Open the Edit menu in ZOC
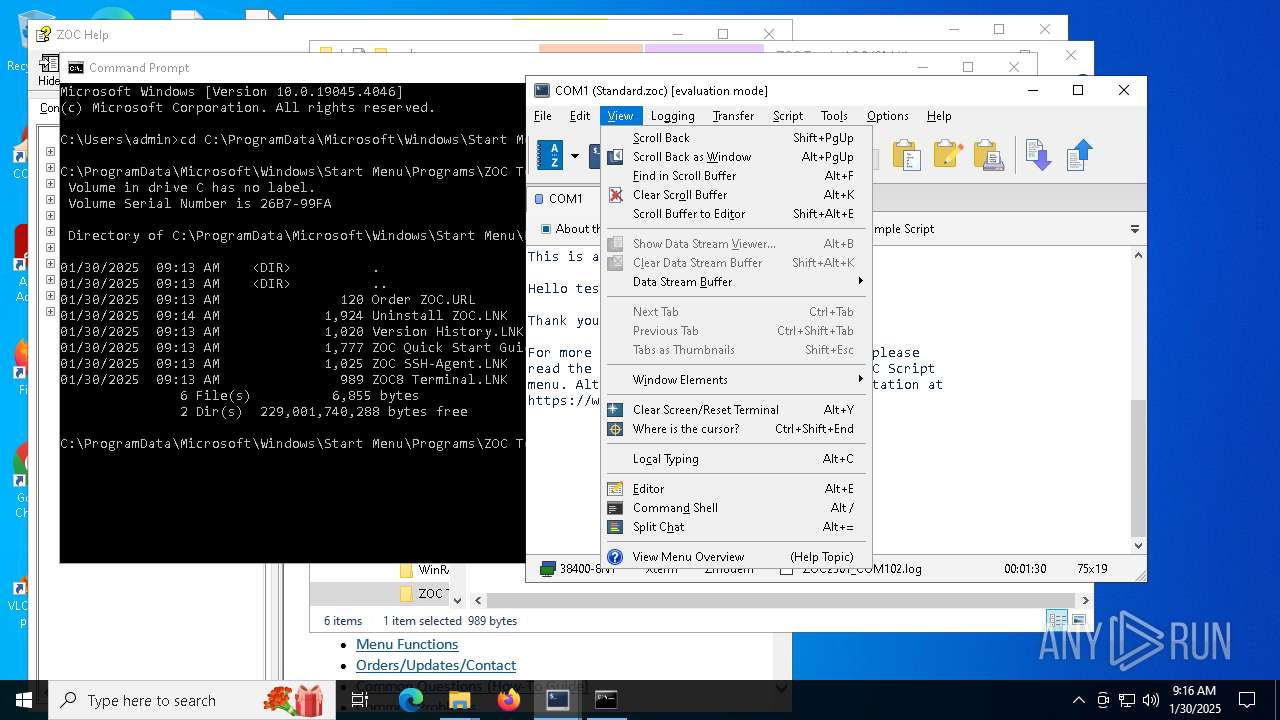Screen dimensions: 1280x720 580,116
